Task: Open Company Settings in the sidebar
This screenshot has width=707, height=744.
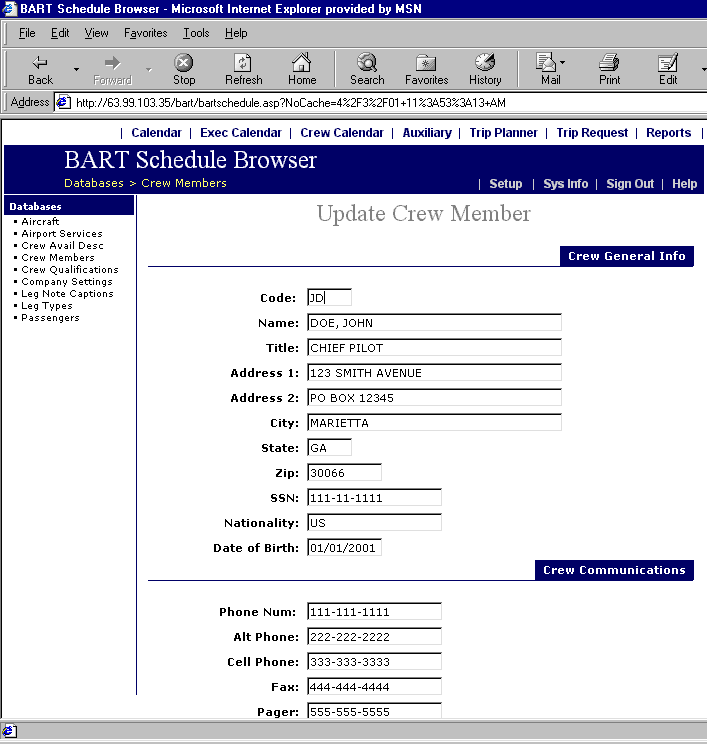Action: click(67, 282)
